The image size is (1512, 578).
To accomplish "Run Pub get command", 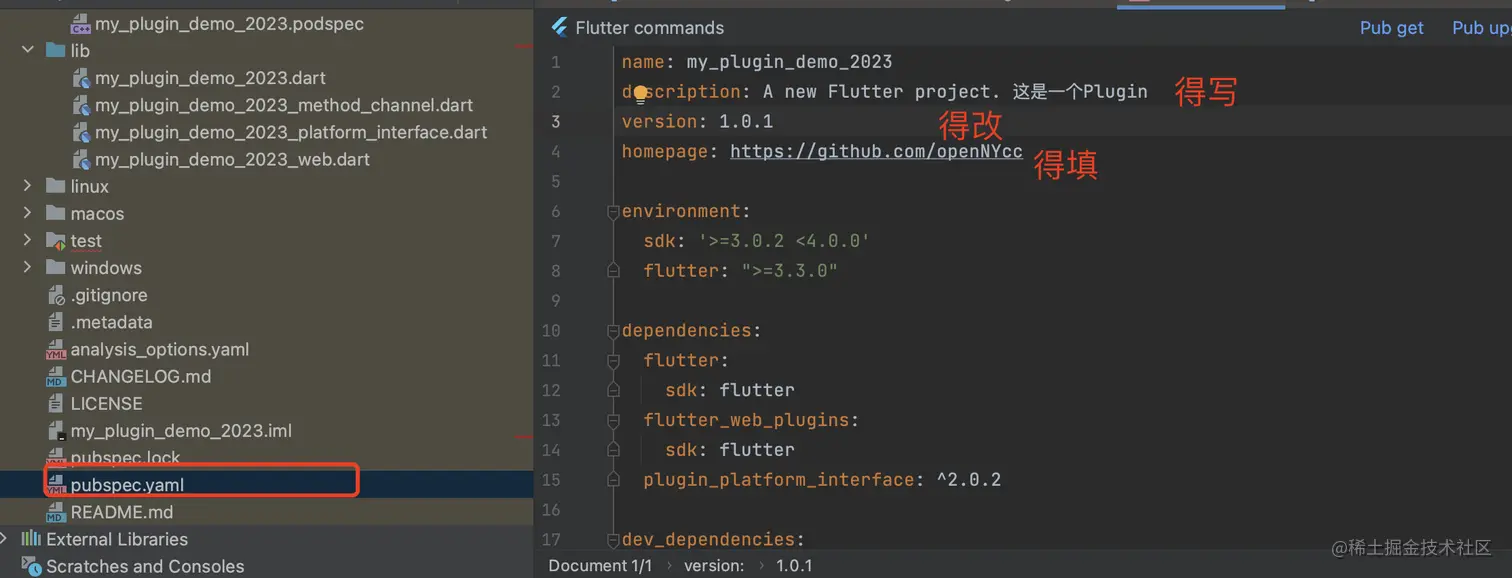I will 1391,28.
